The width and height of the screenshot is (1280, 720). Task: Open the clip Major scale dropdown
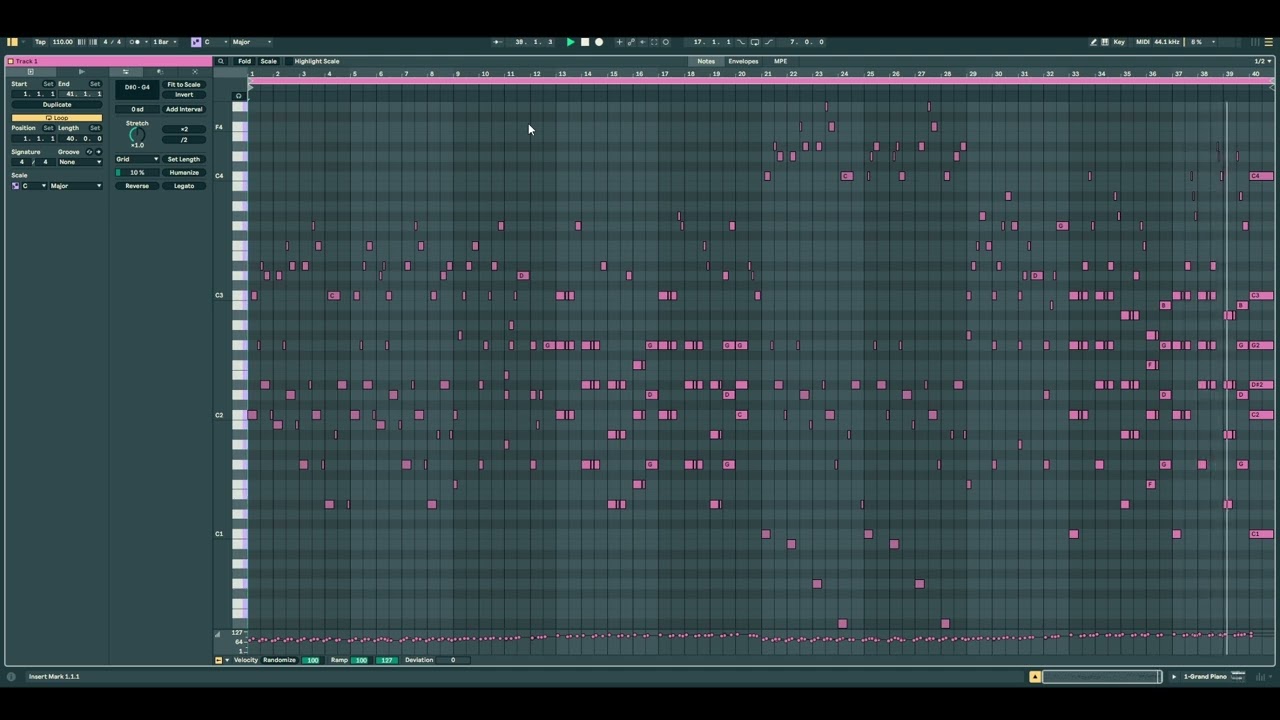point(76,186)
